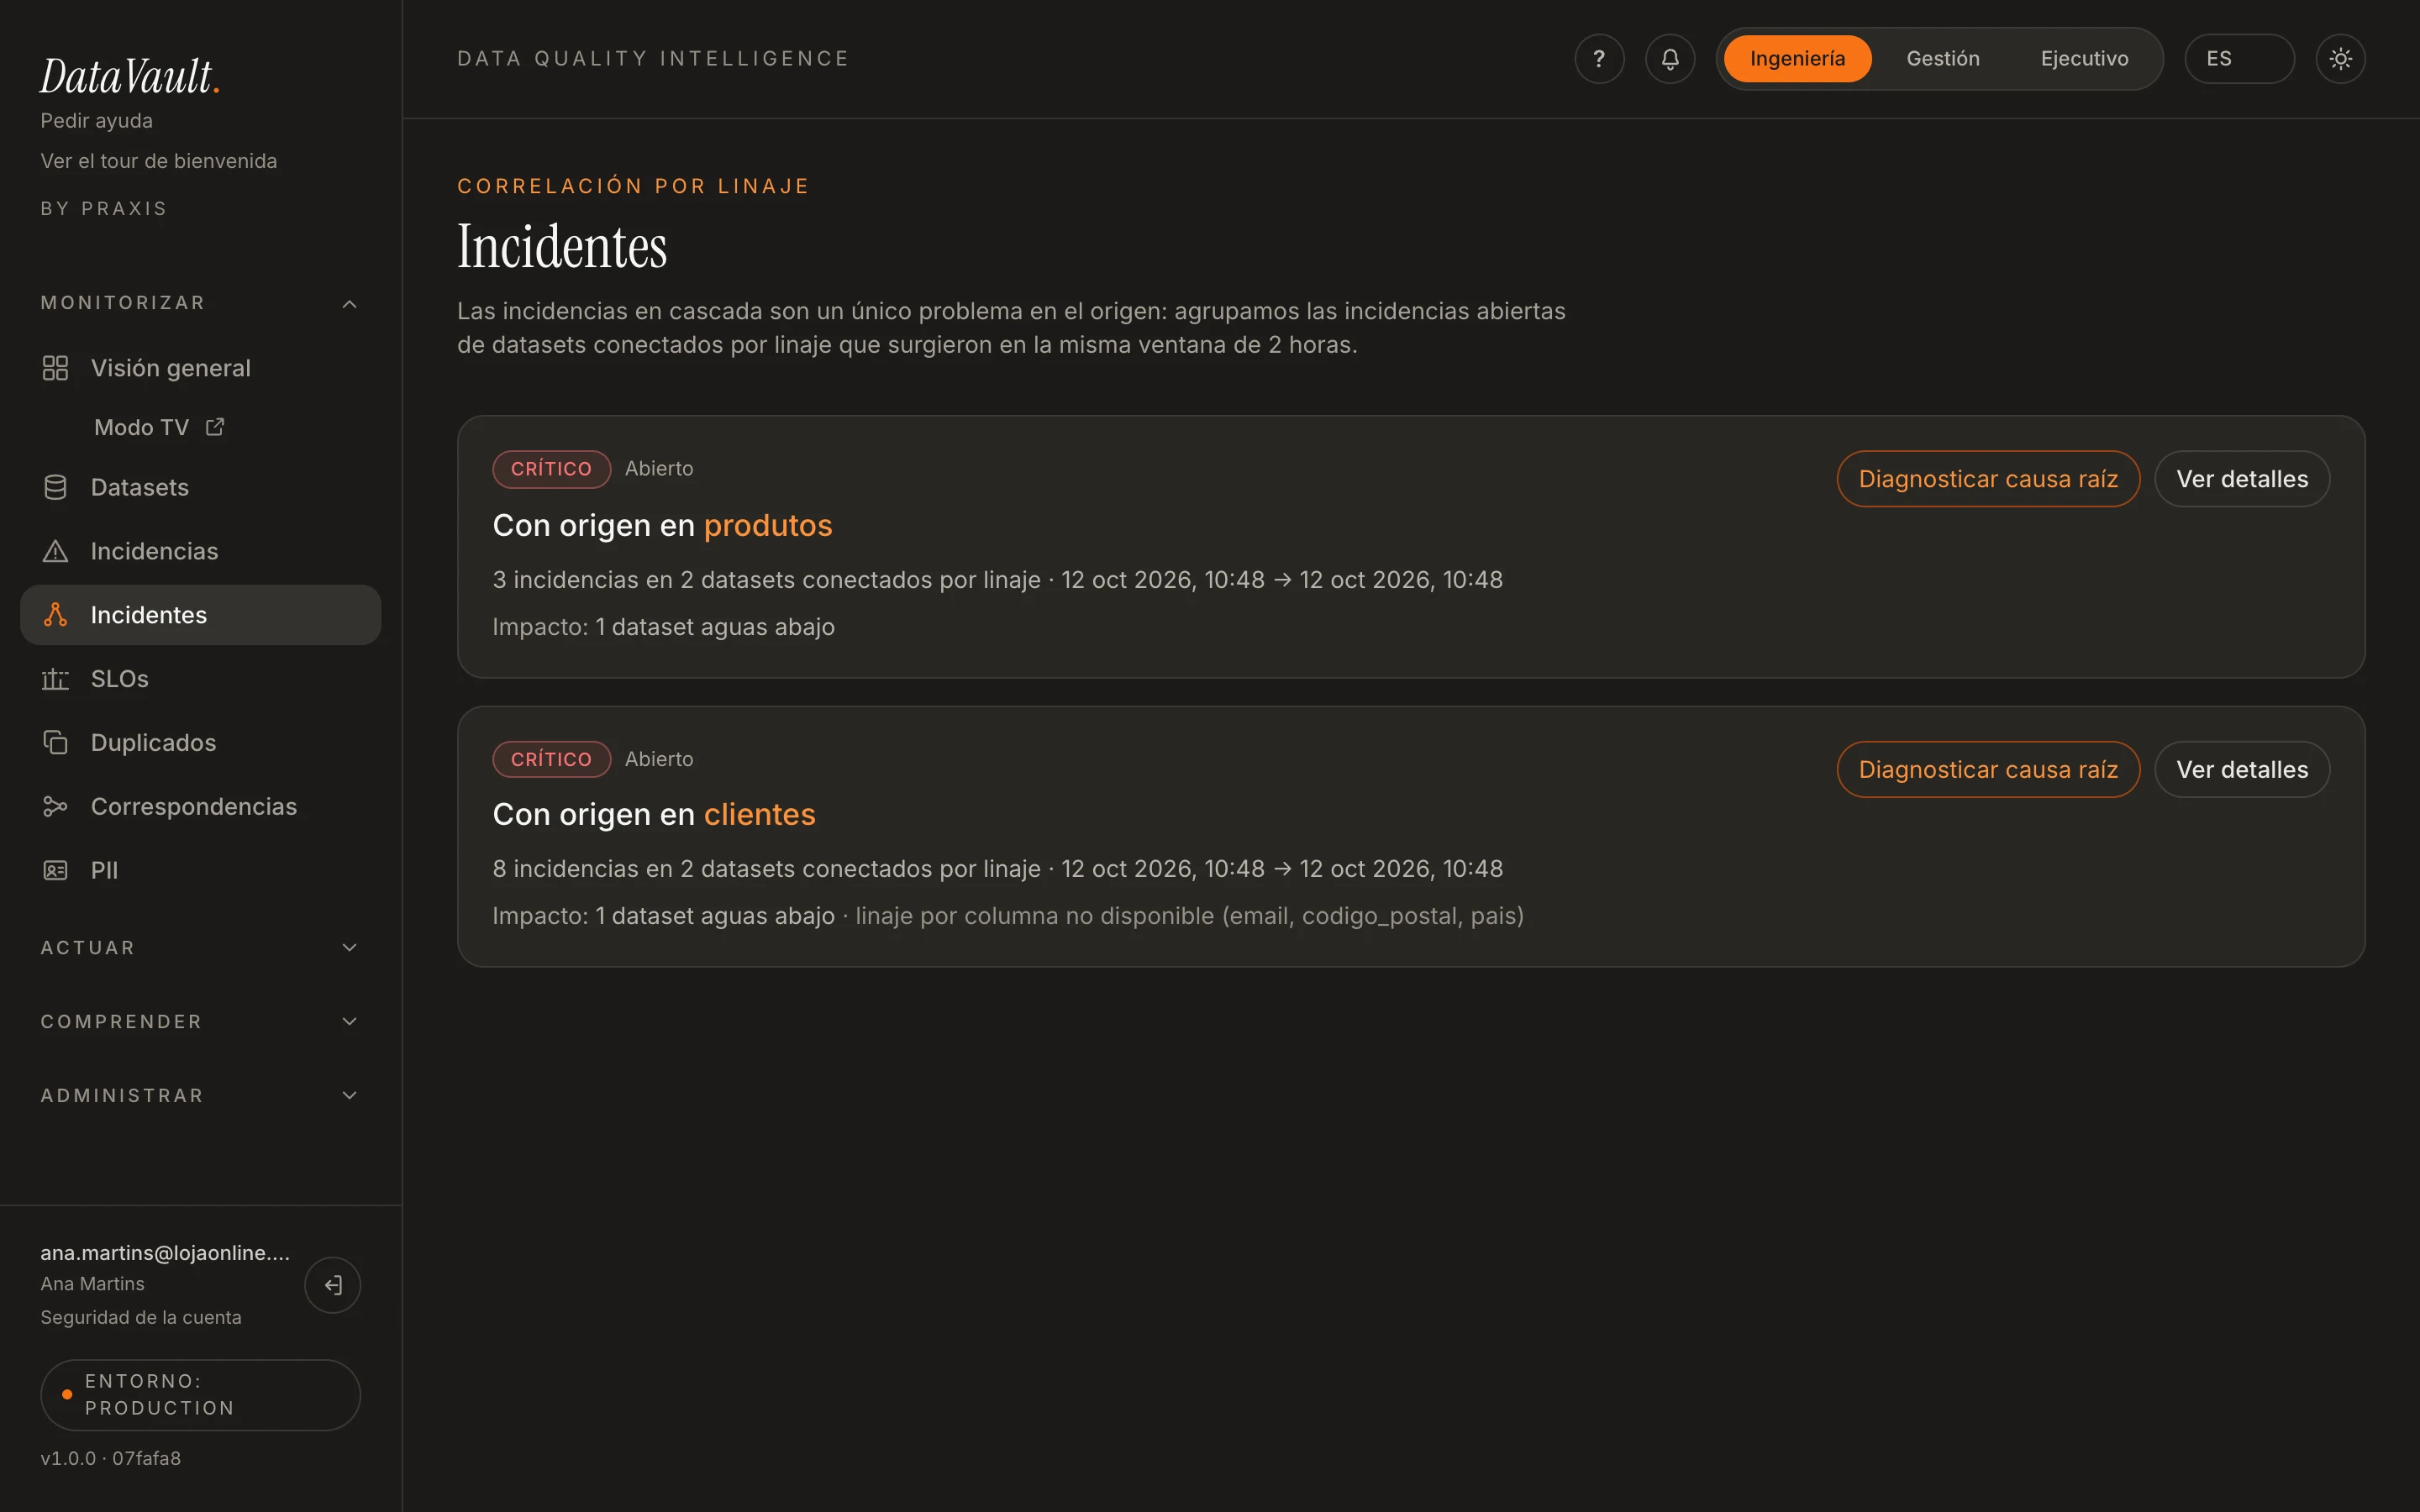Diagnosticar causa raíz for produtos incident

pos(1988,479)
